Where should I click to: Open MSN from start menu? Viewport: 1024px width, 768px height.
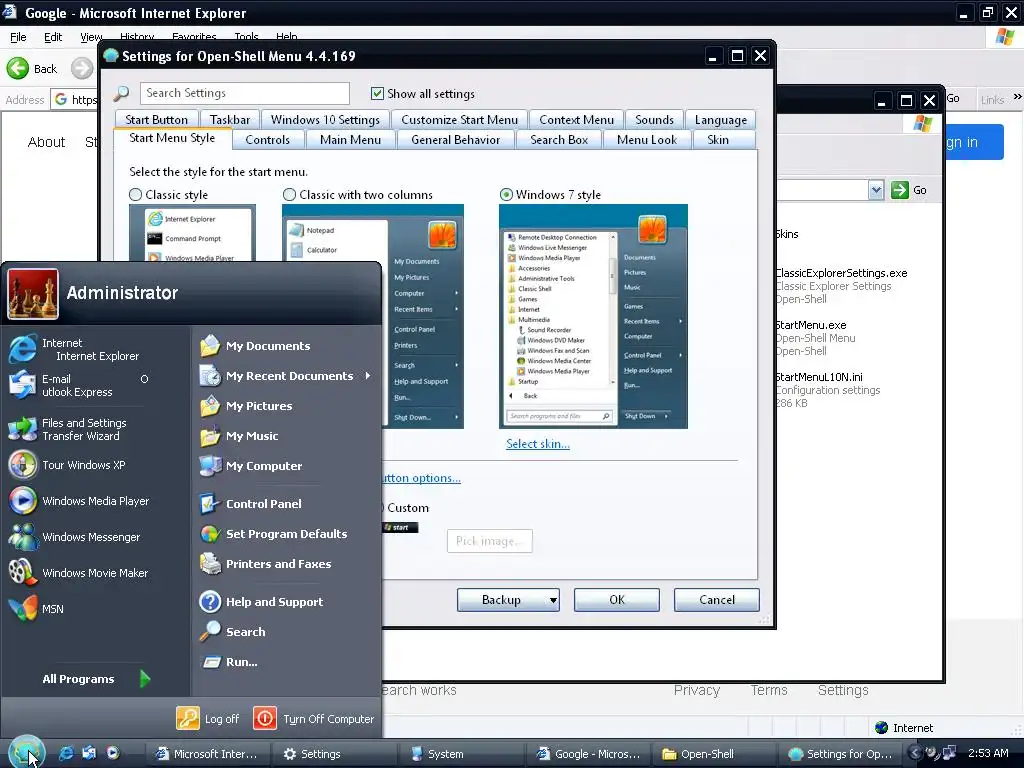[37, 609]
